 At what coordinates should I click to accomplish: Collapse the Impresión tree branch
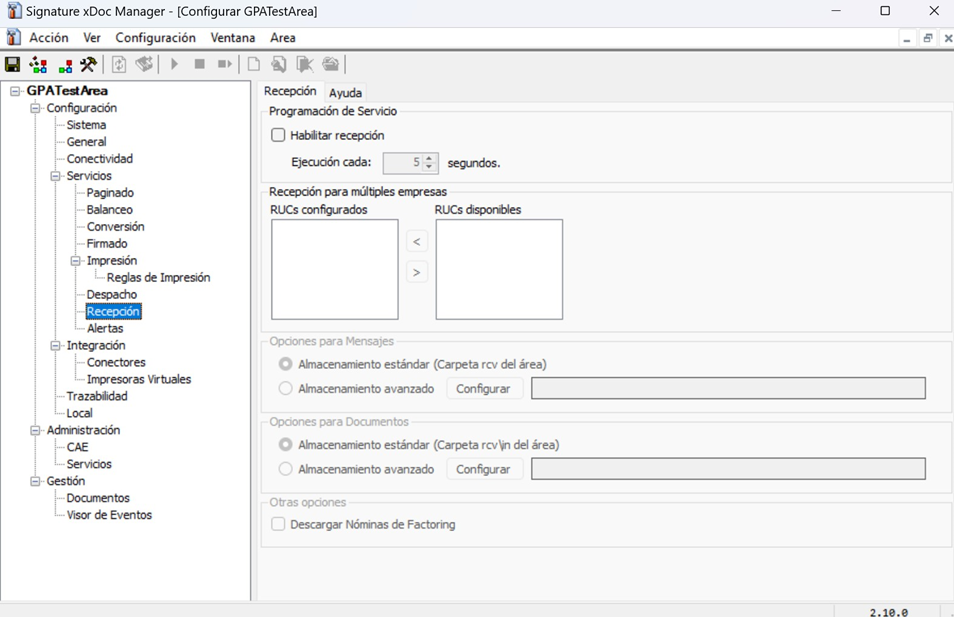click(x=75, y=260)
